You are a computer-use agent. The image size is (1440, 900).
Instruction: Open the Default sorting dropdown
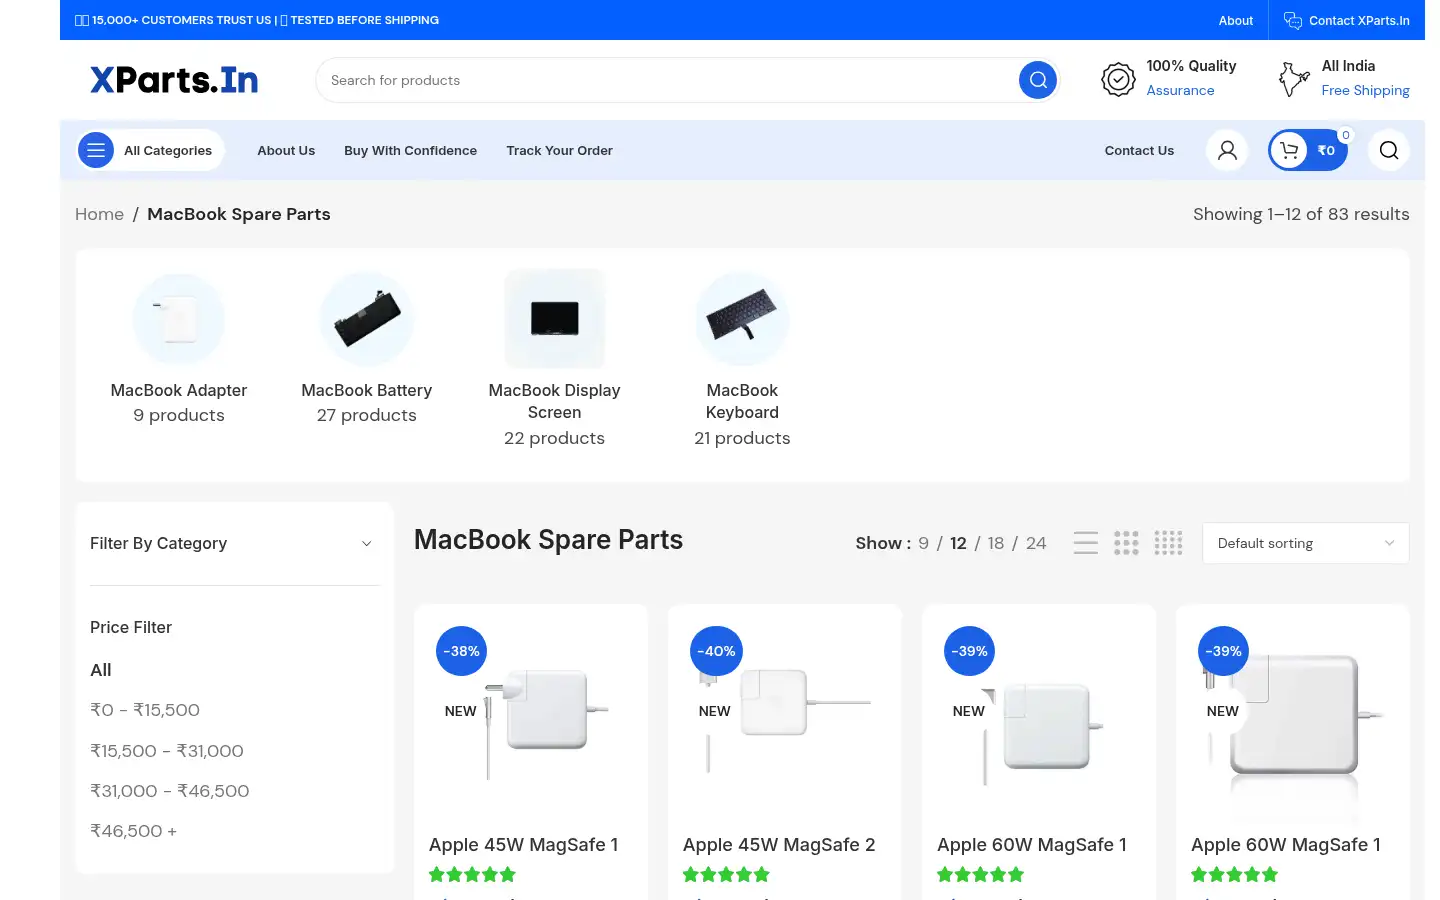point(1305,543)
